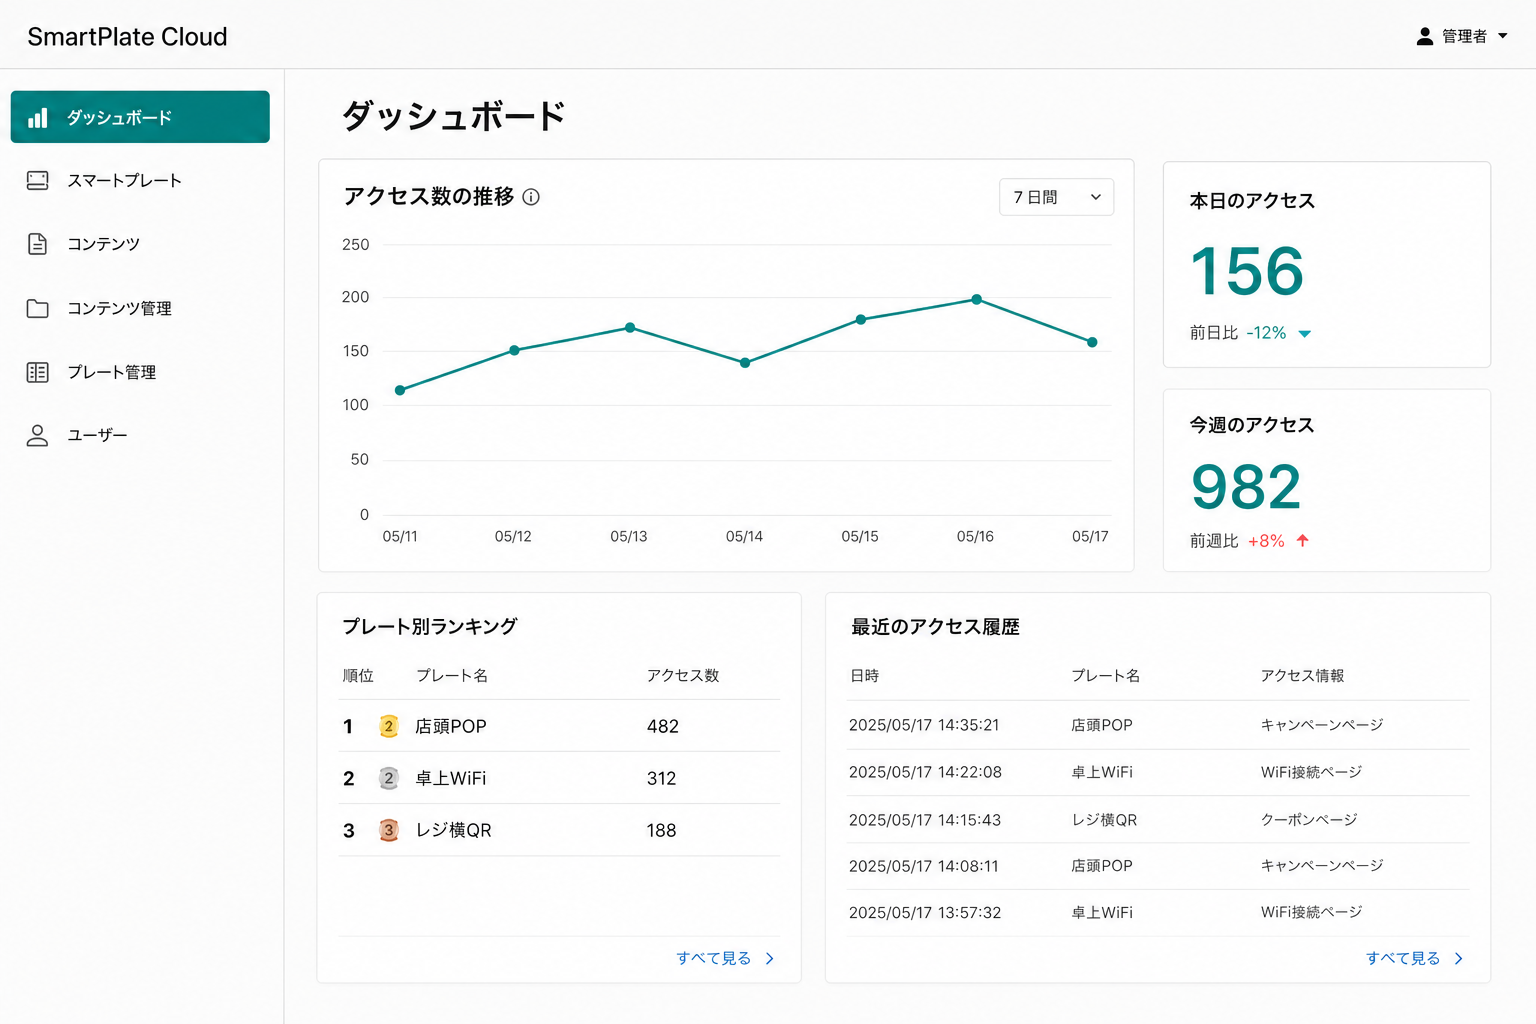Click the 05/14 data point on chart

click(x=745, y=363)
